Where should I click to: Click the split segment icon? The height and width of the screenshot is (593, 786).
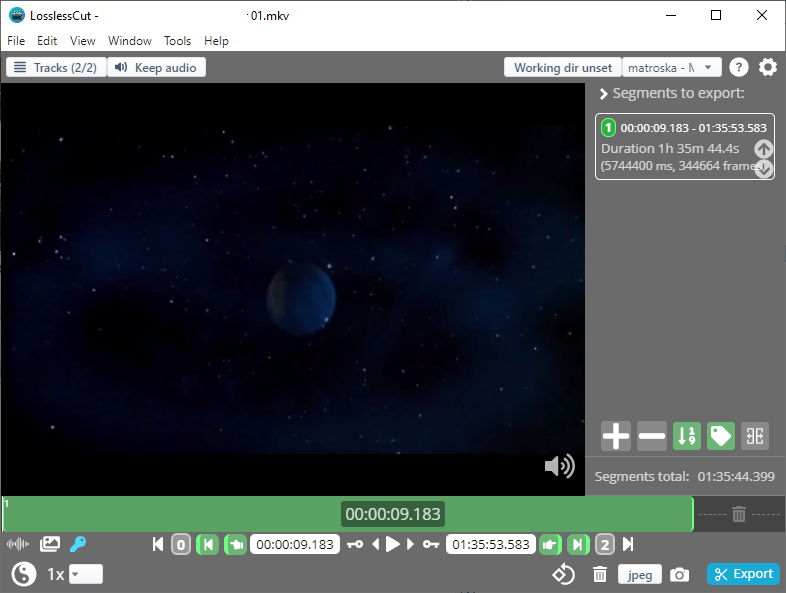(x=755, y=436)
